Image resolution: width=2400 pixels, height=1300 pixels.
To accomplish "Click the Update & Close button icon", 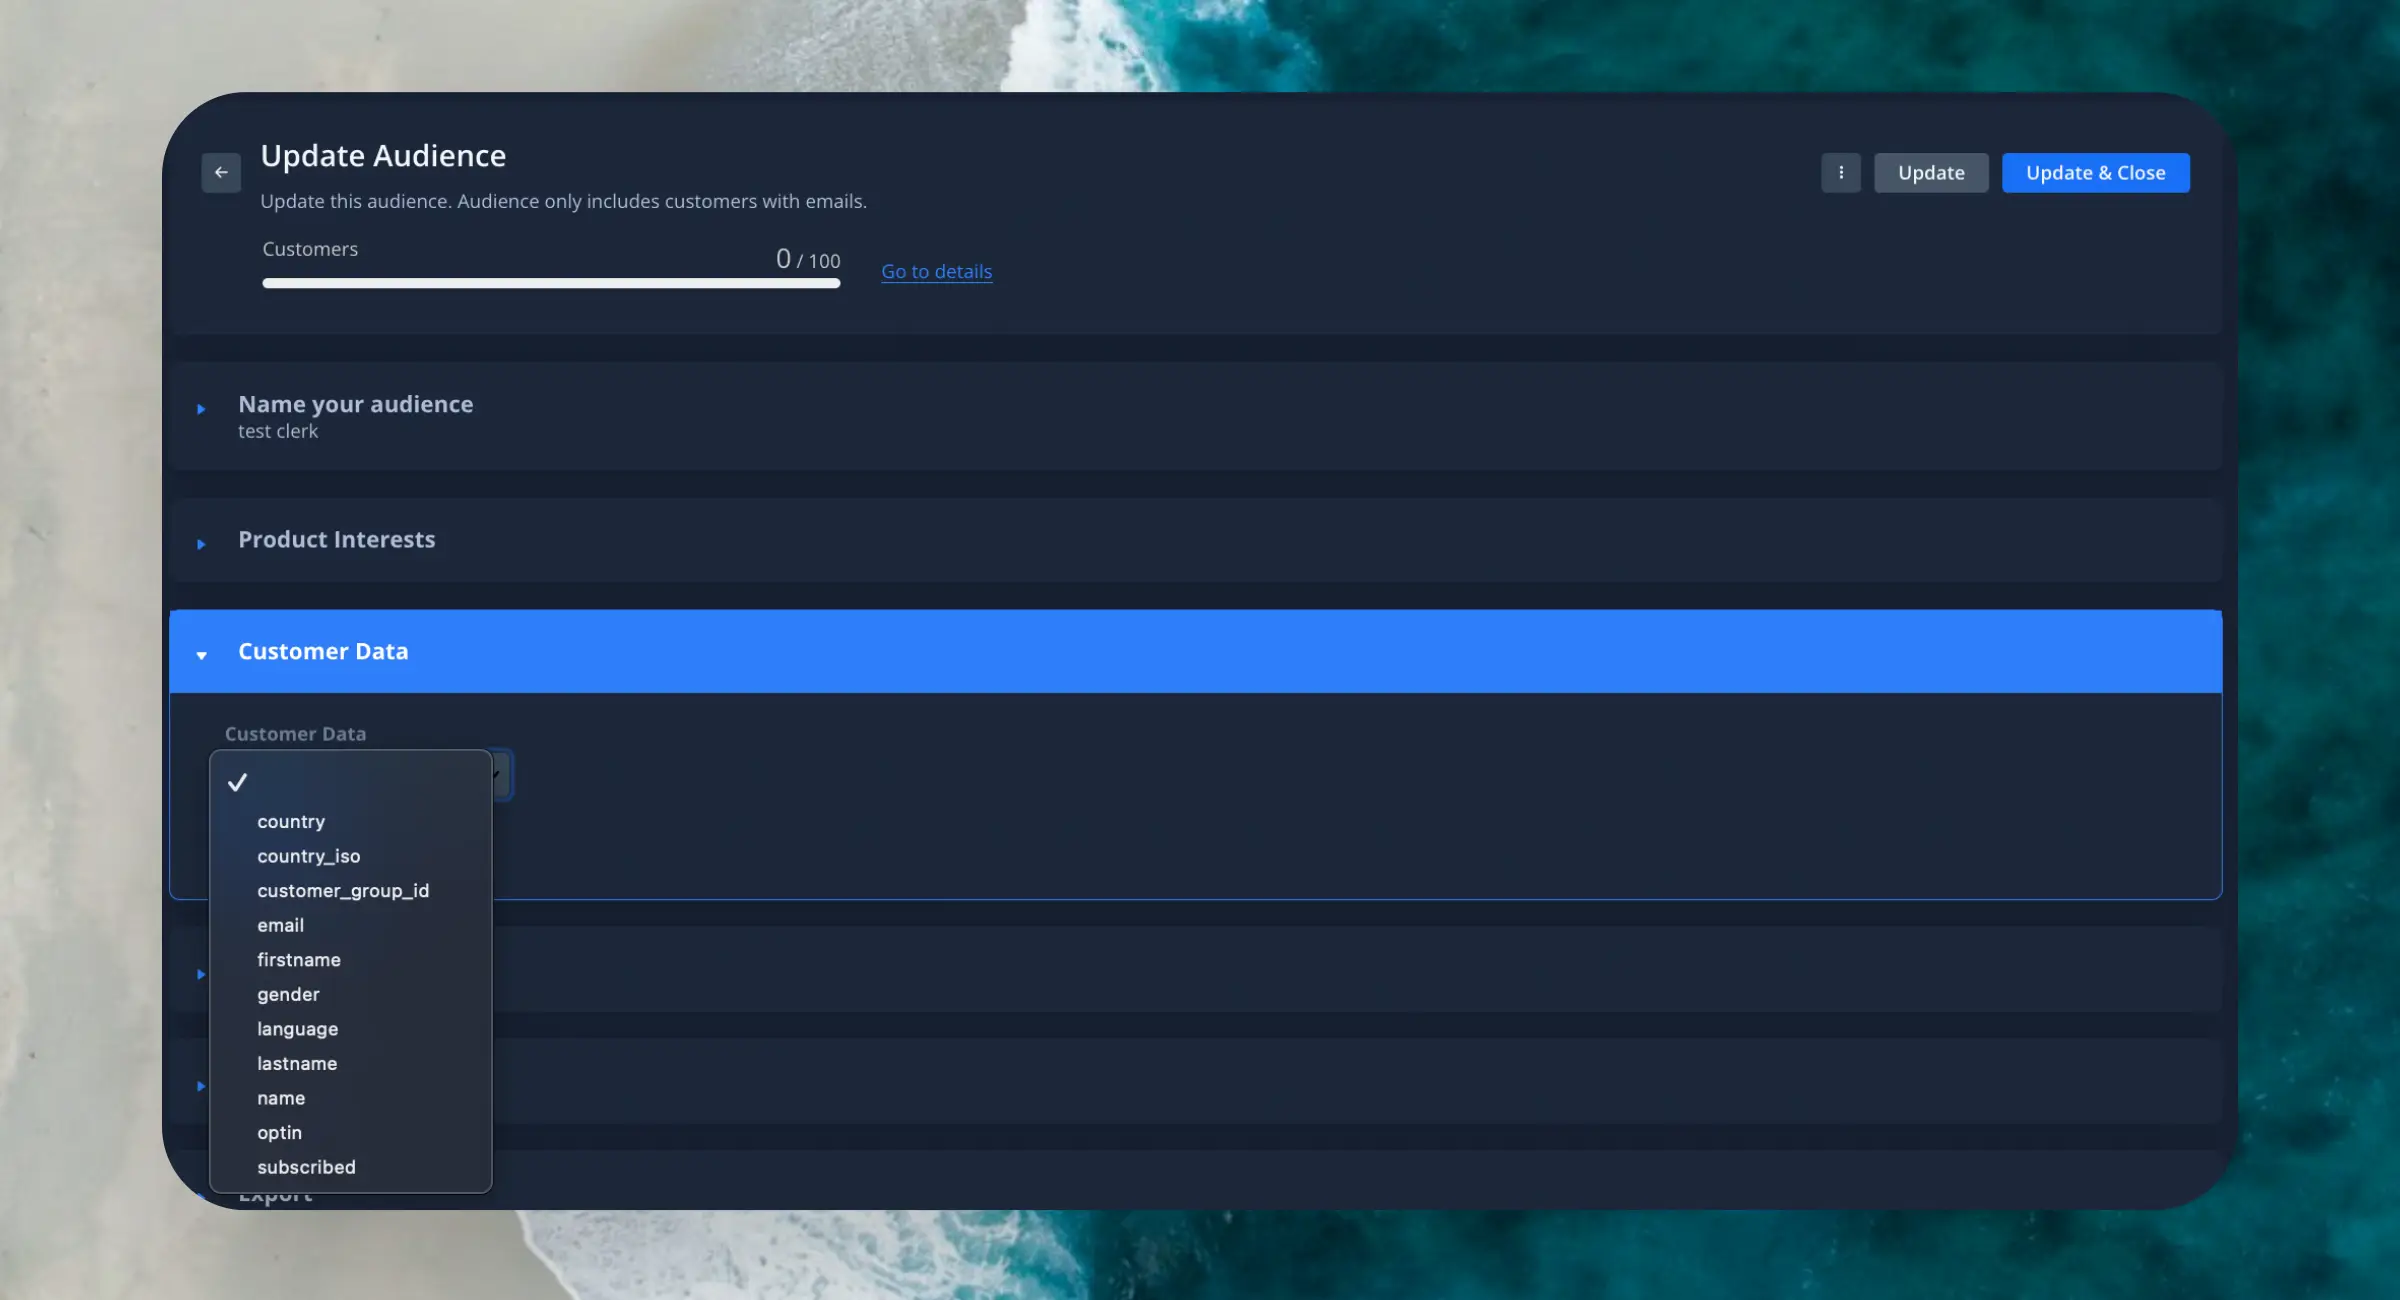I will [x=2096, y=171].
